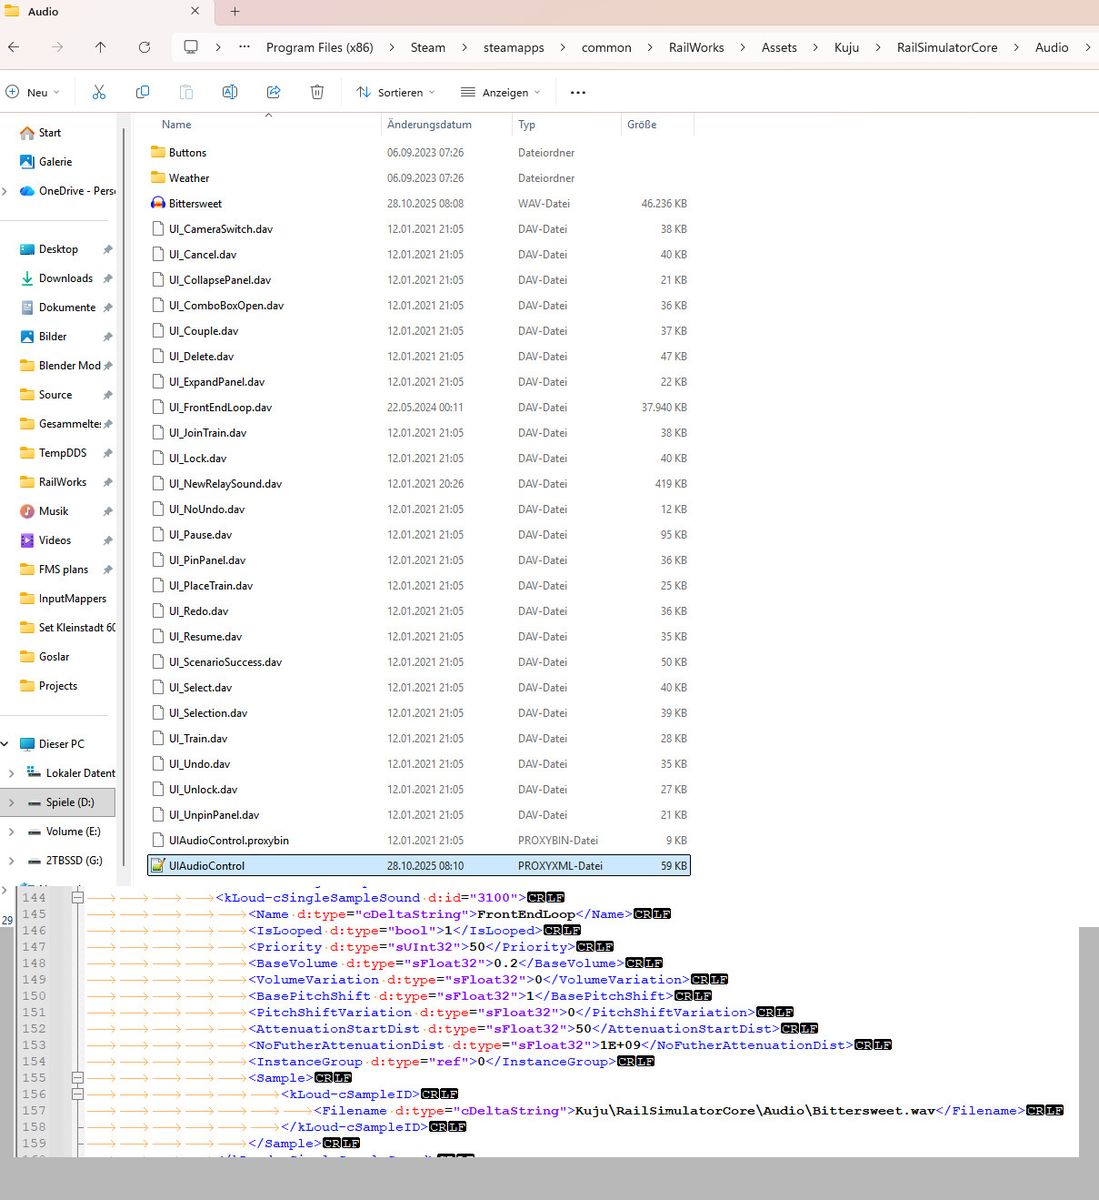Click the Neu new item button
This screenshot has height=1200, width=1099.
pyautogui.click(x=33, y=92)
